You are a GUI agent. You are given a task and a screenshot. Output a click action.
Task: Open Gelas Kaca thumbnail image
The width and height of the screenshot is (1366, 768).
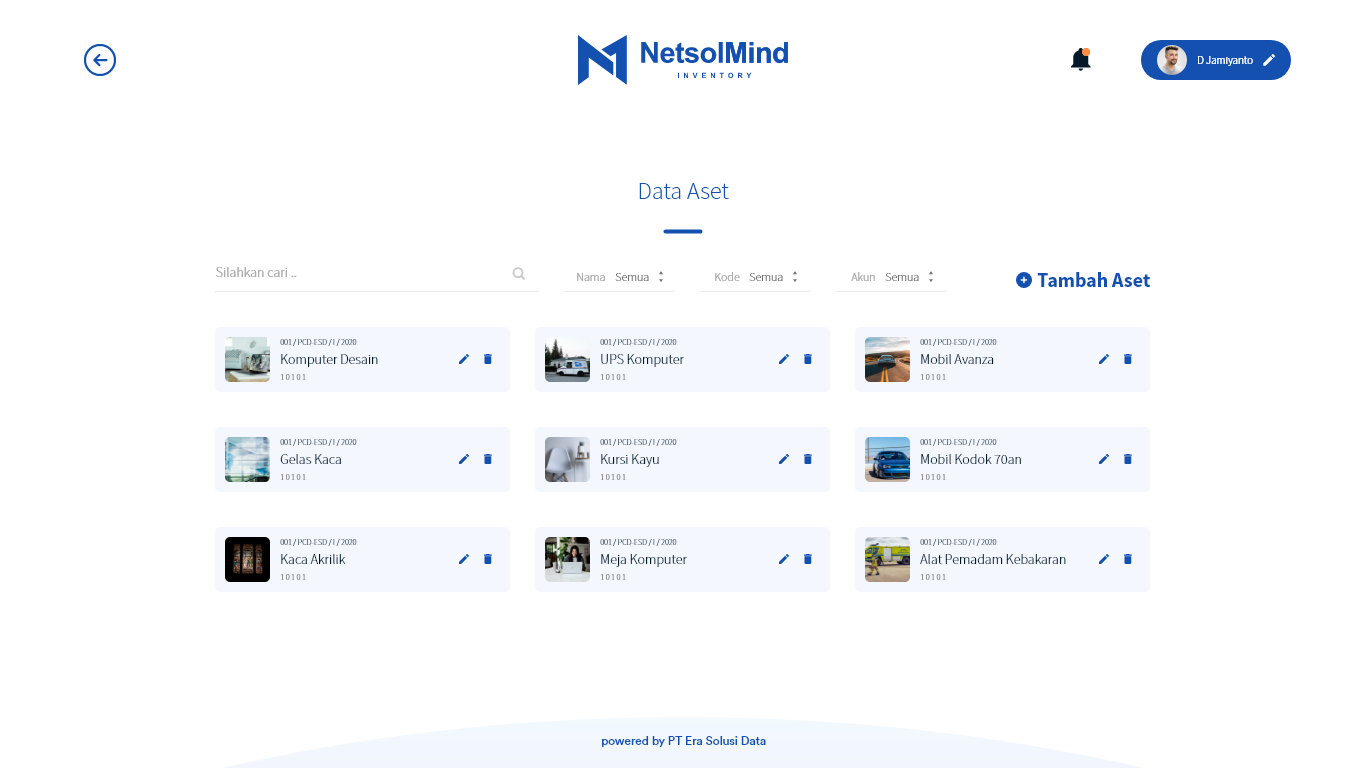click(247, 459)
